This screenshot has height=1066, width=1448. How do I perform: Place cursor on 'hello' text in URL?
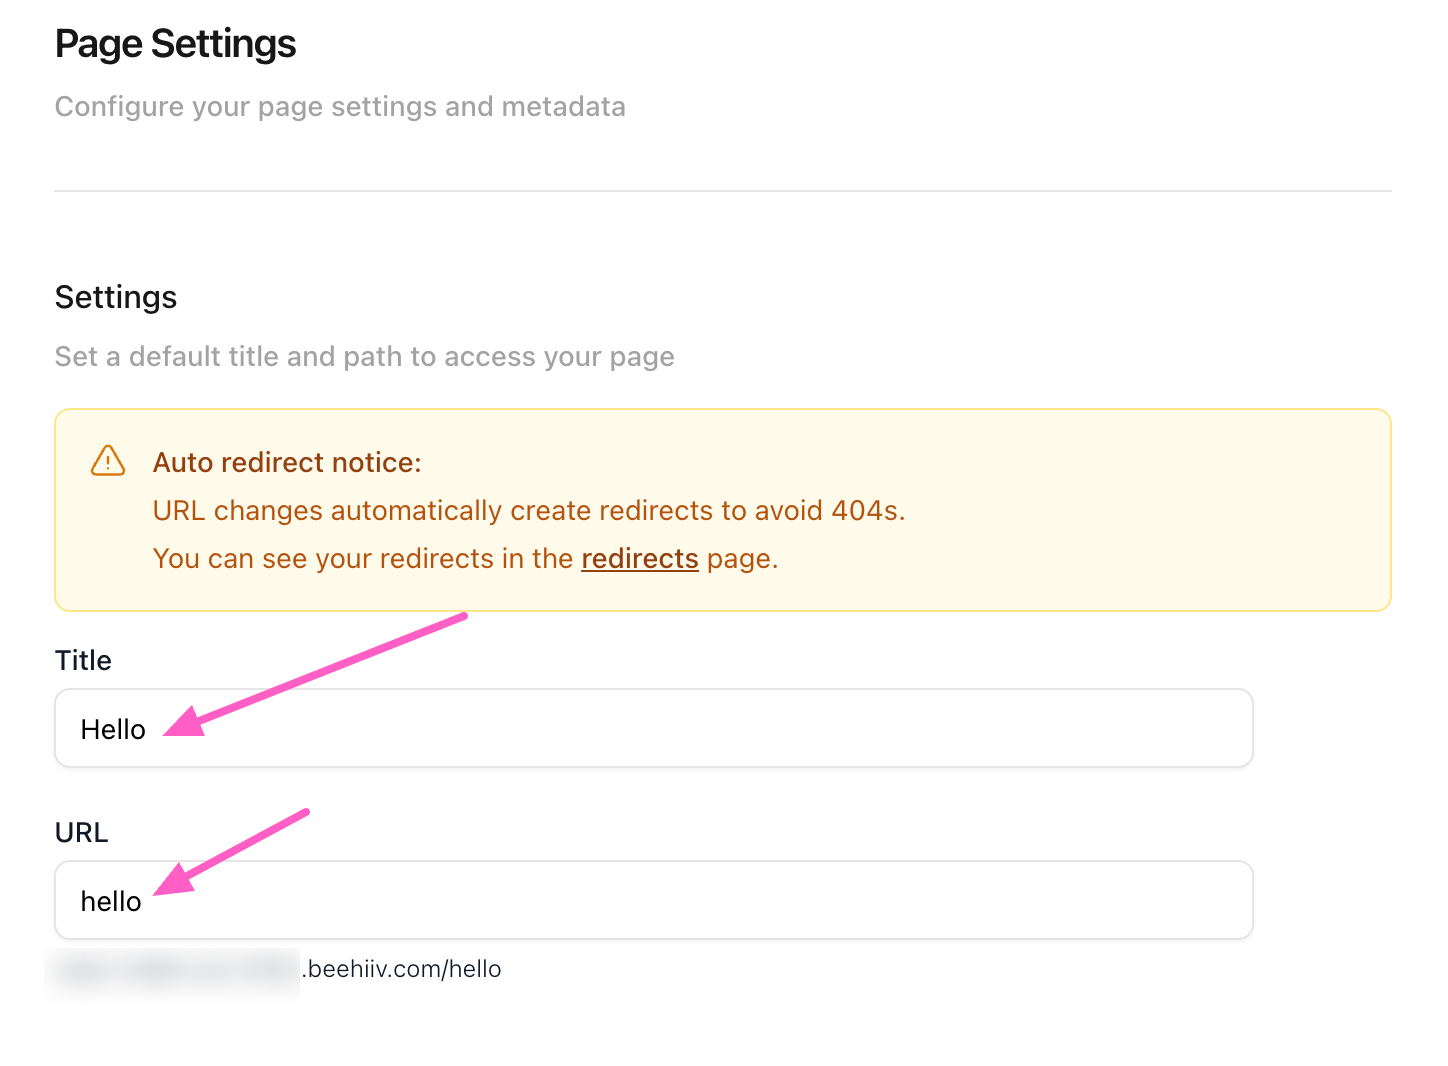111,901
